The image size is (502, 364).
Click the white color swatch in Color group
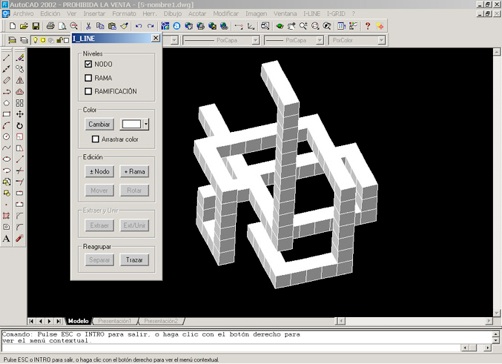(x=132, y=124)
